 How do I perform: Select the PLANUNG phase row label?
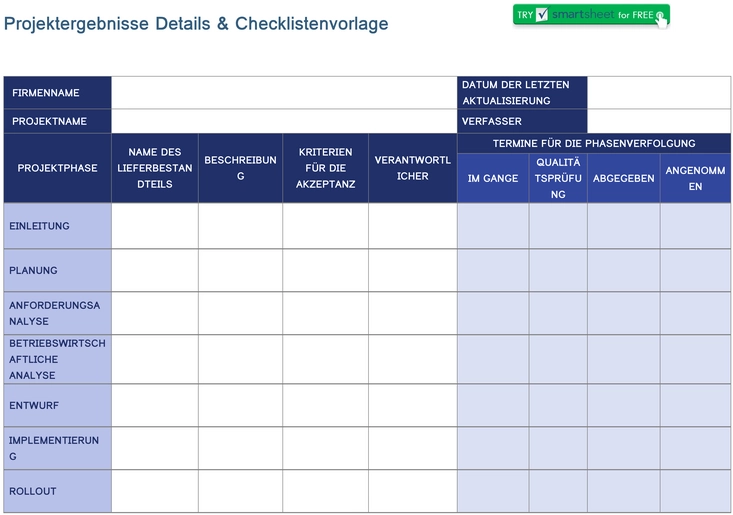pos(57,270)
